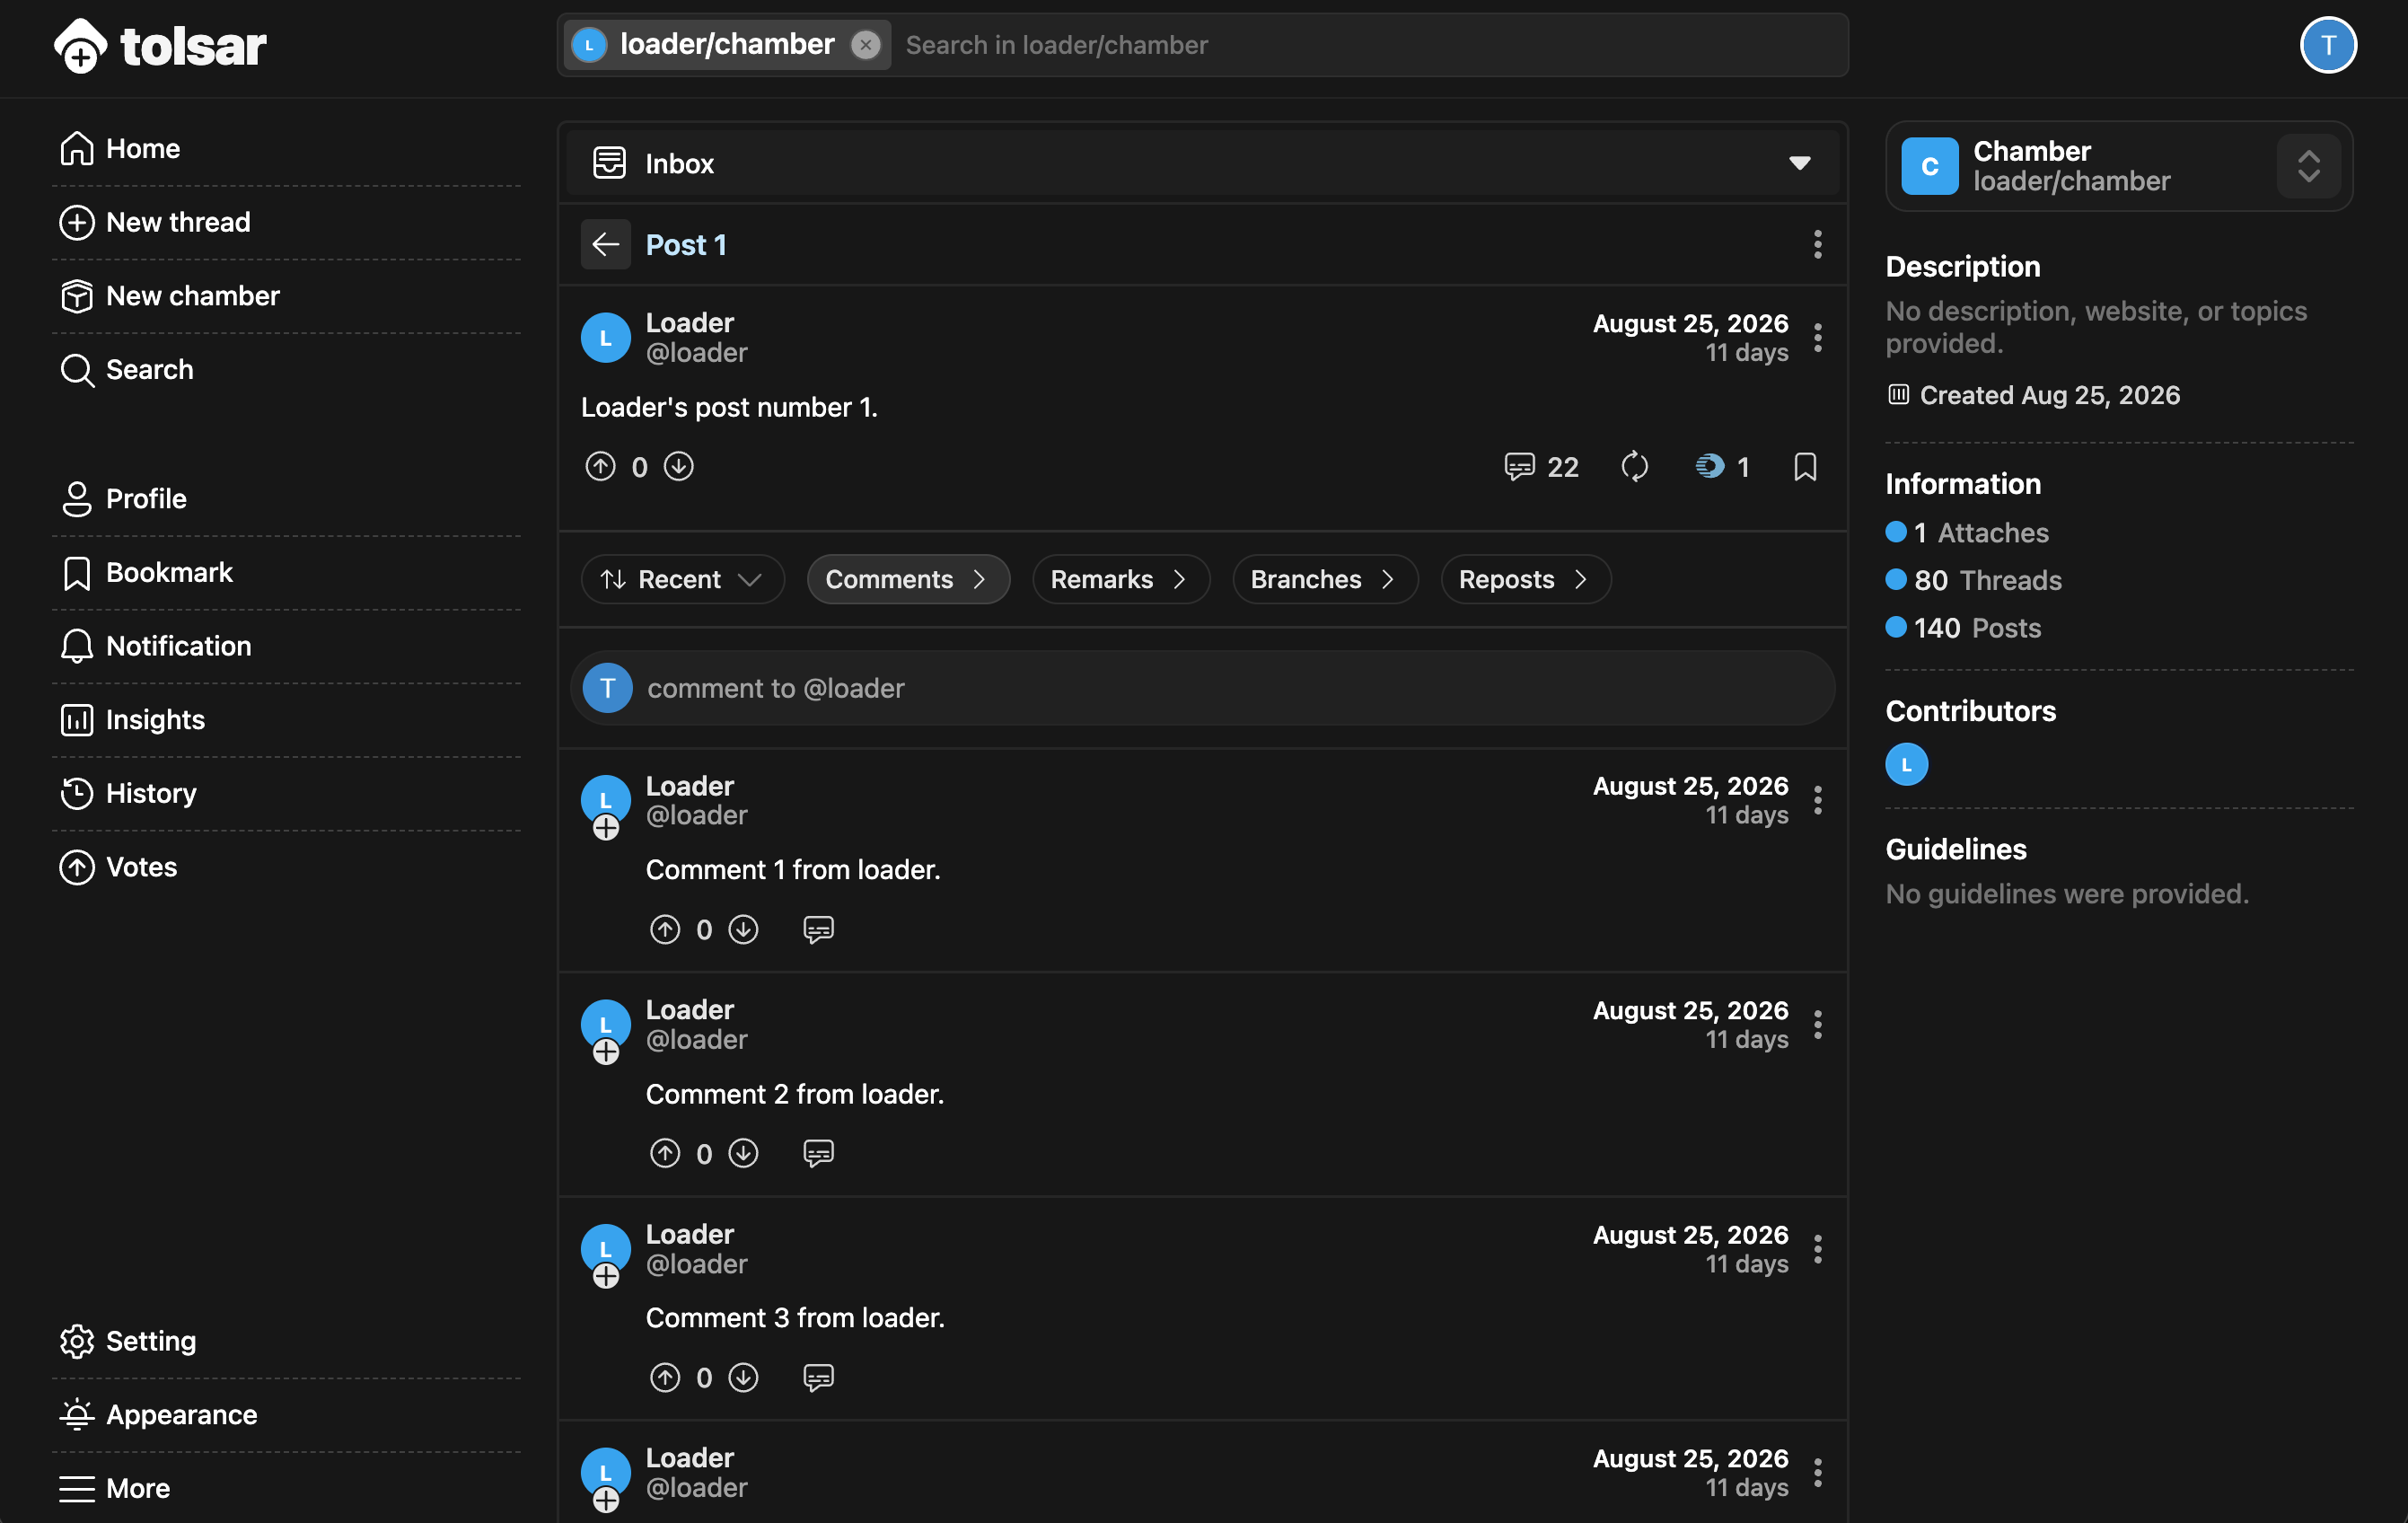The height and width of the screenshot is (1523, 2408).
Task: Downvote Loader's post number 1
Action: click(x=678, y=466)
